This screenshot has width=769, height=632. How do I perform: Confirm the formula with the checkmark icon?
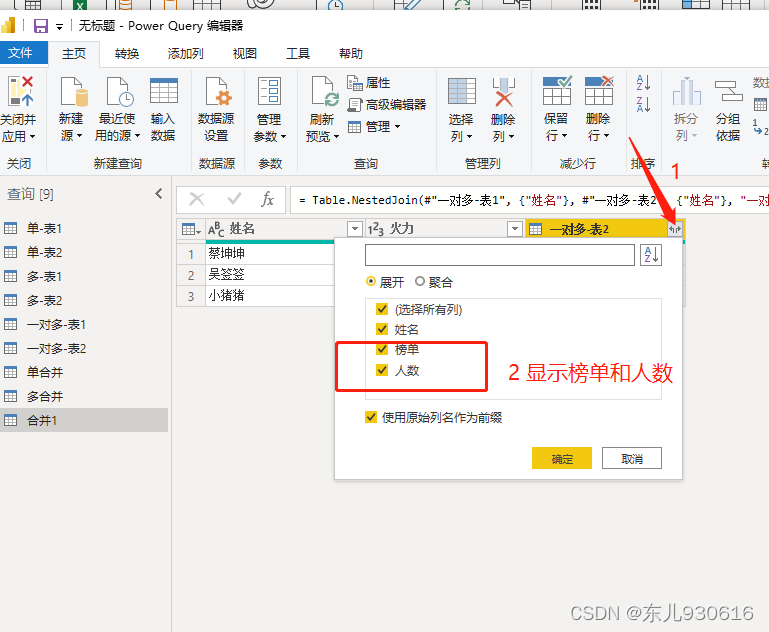point(234,199)
